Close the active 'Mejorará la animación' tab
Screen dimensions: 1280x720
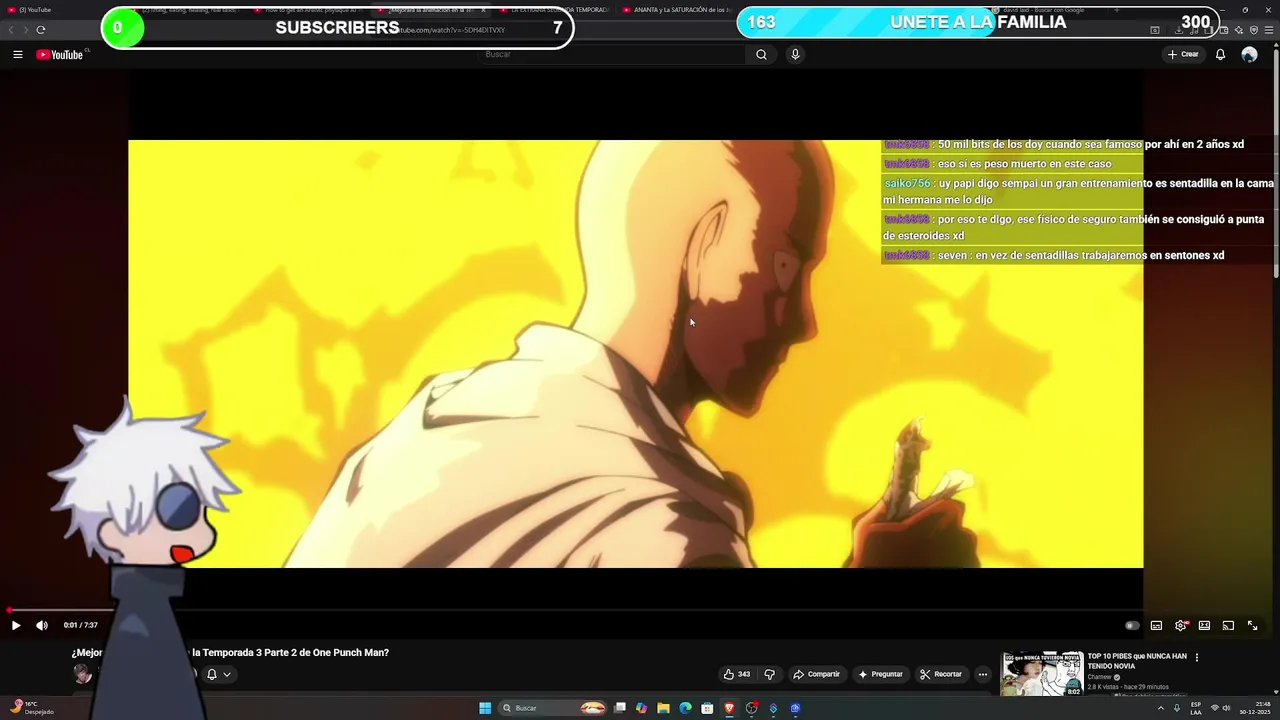click(x=483, y=10)
